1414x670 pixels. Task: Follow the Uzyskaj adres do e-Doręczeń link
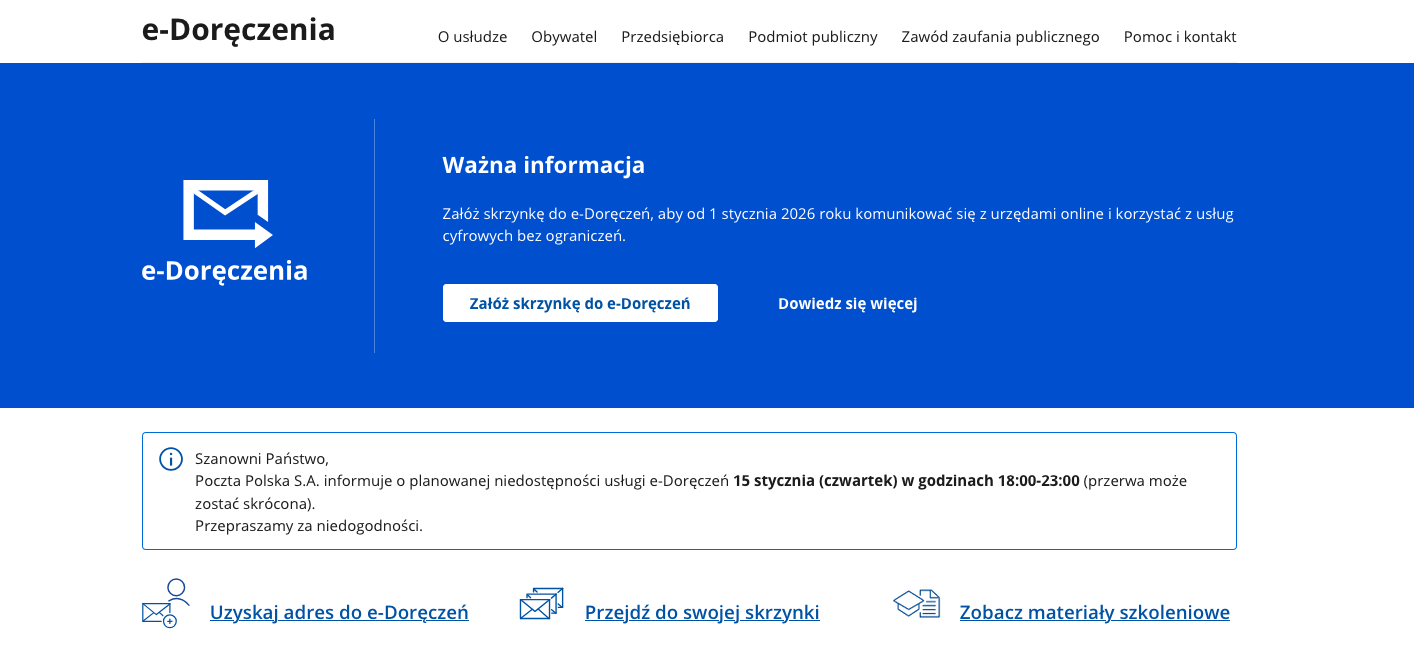pos(339,612)
